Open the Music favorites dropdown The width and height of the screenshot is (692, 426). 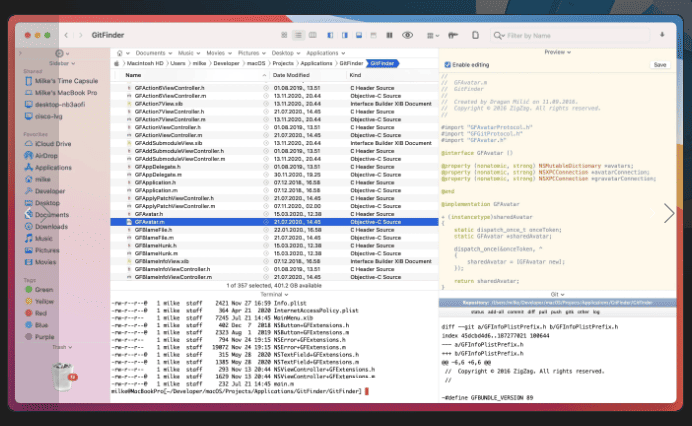[189, 53]
